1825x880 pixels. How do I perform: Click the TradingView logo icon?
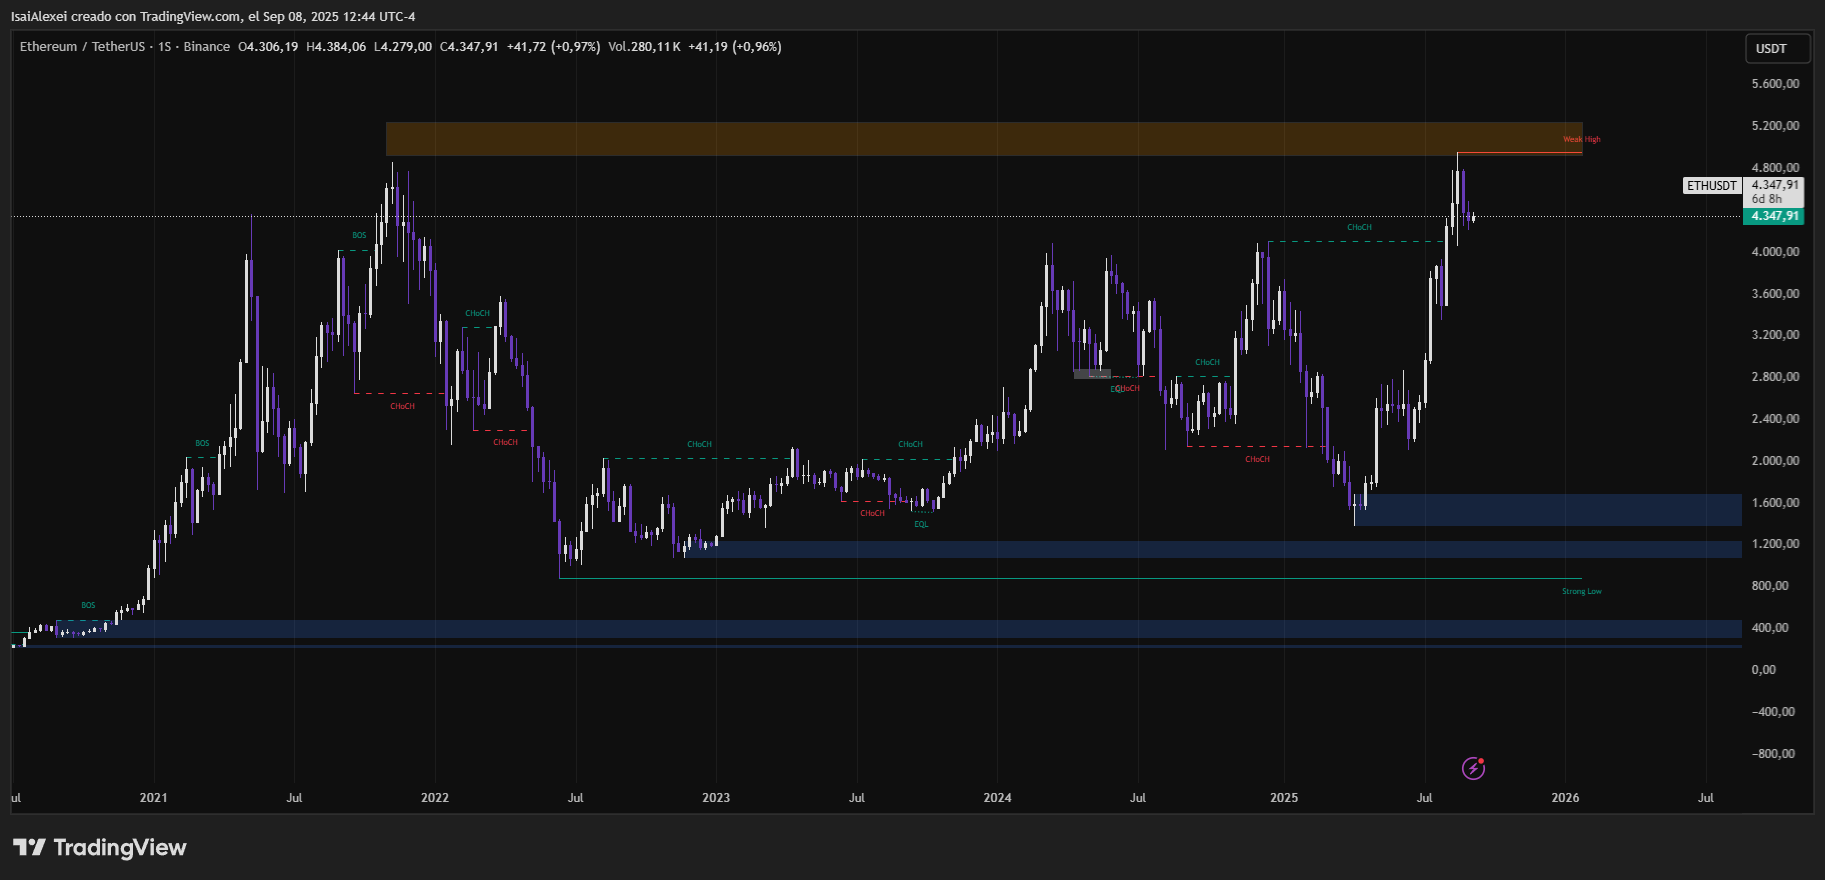[30, 848]
